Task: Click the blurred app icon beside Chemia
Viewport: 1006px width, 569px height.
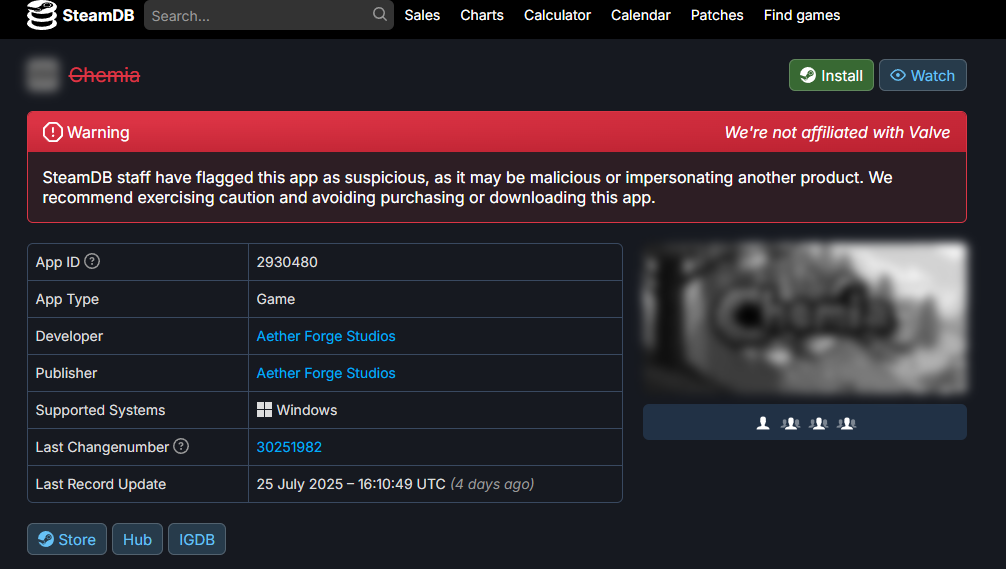Action: click(43, 75)
